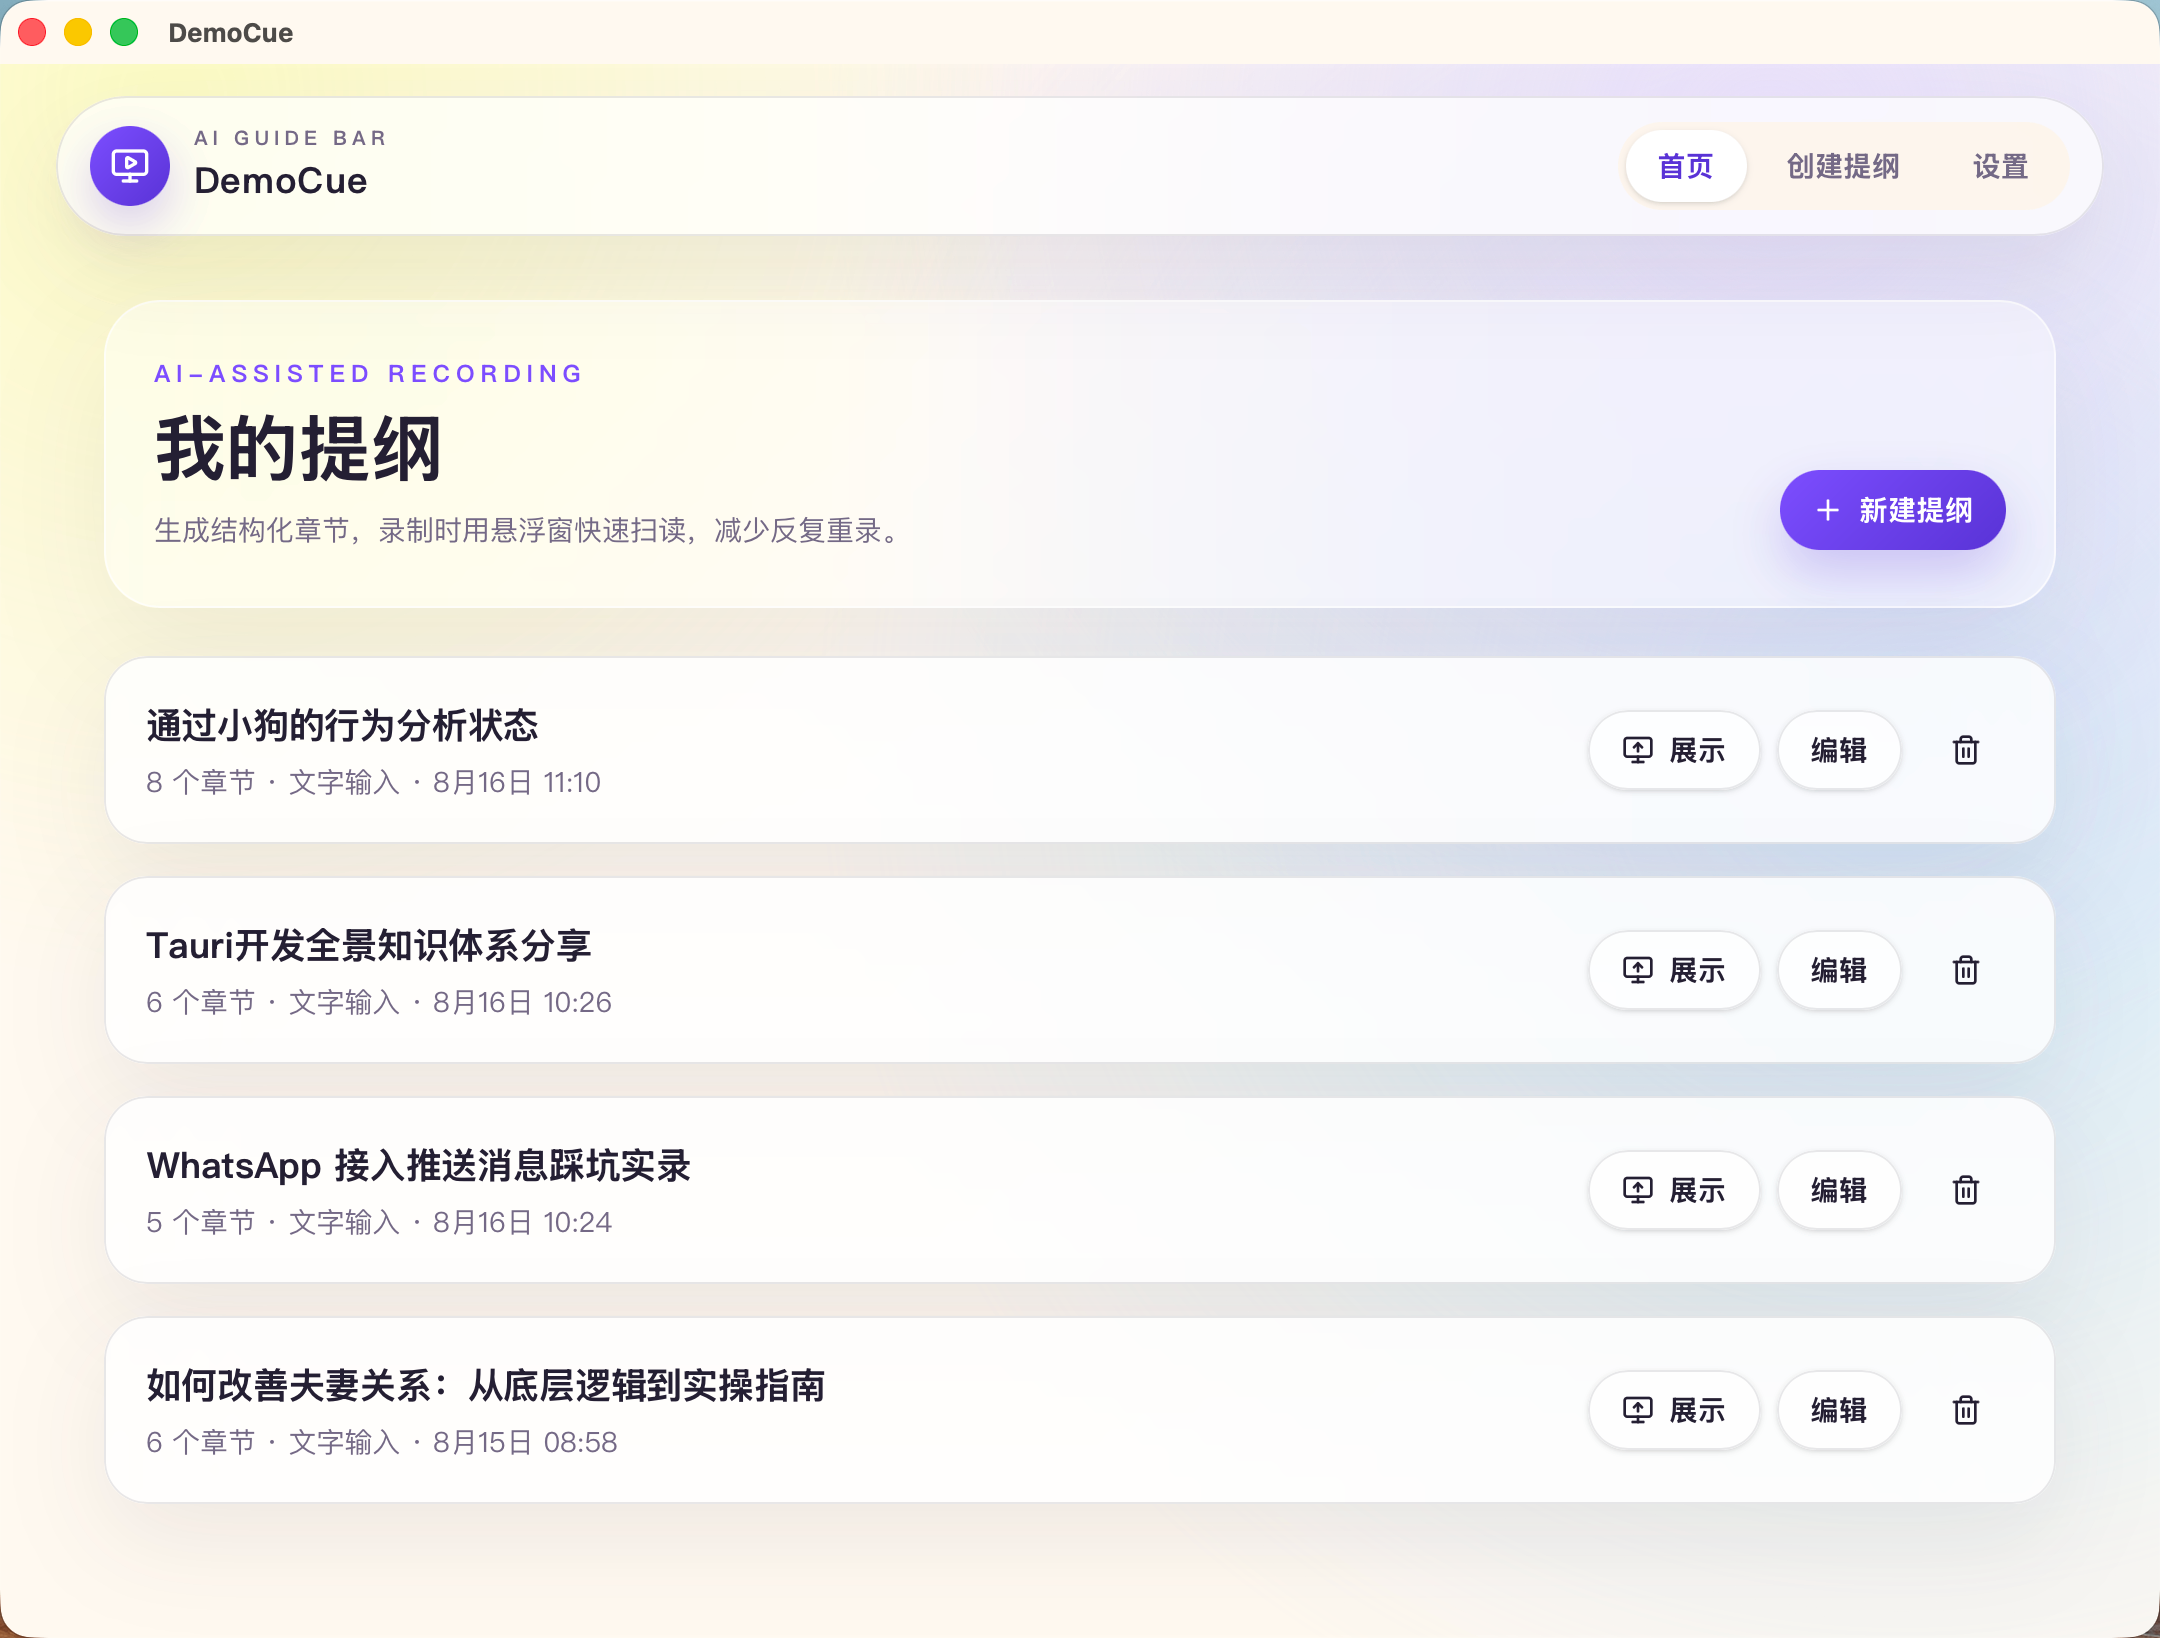The width and height of the screenshot is (2160, 1638).
Task: Delete the 通过小狗的行为分析状态 outline via trash icon
Action: point(1966,750)
